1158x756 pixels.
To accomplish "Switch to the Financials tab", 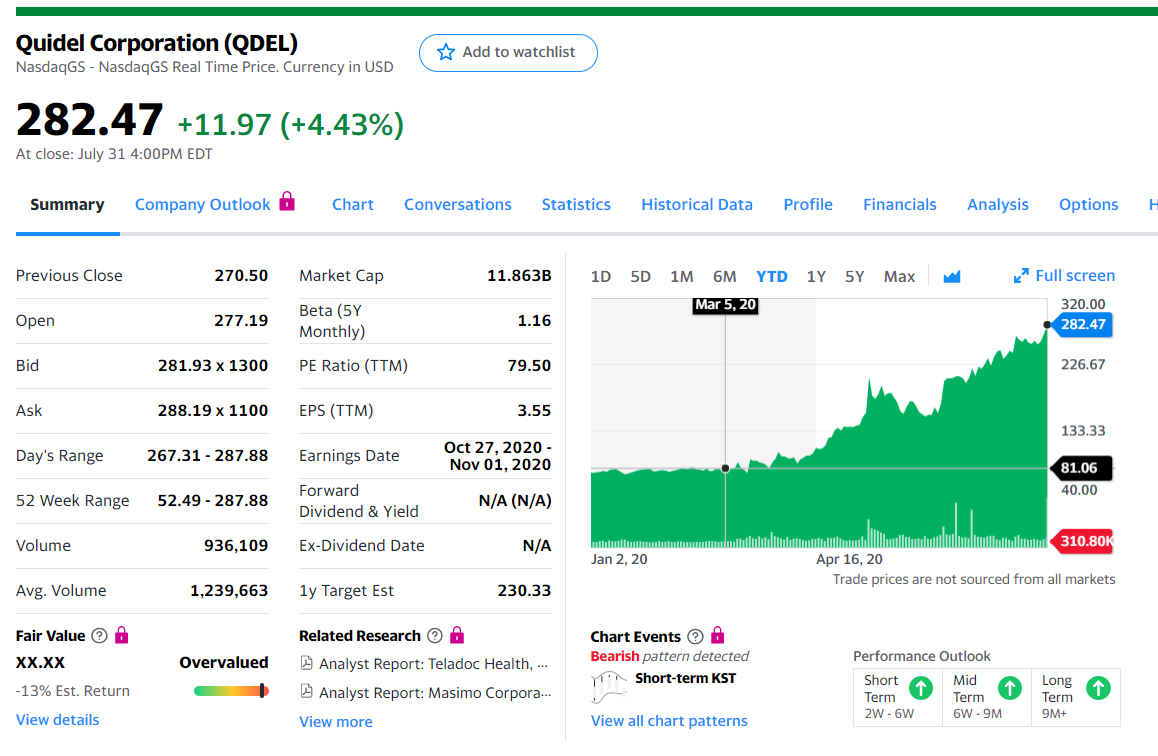I will tap(900, 205).
